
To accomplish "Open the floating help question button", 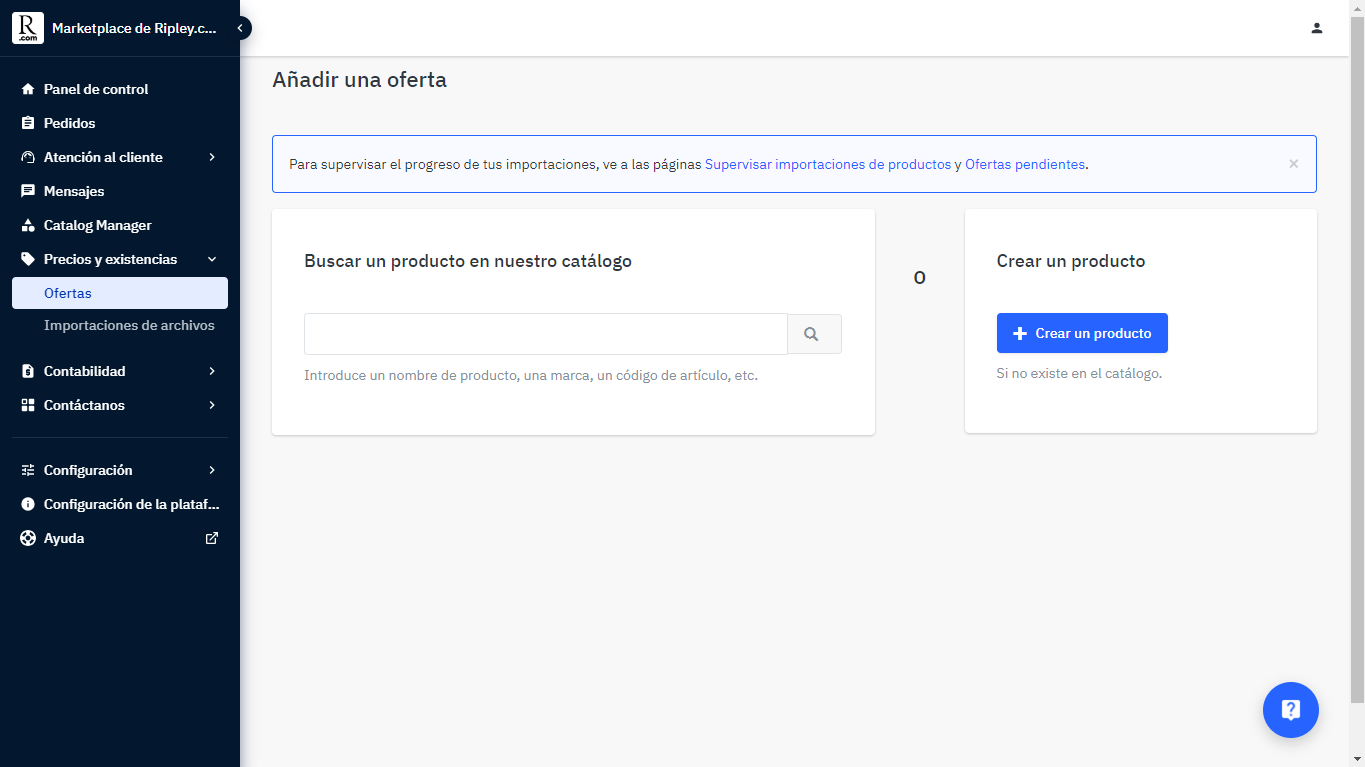I will click(x=1291, y=710).
